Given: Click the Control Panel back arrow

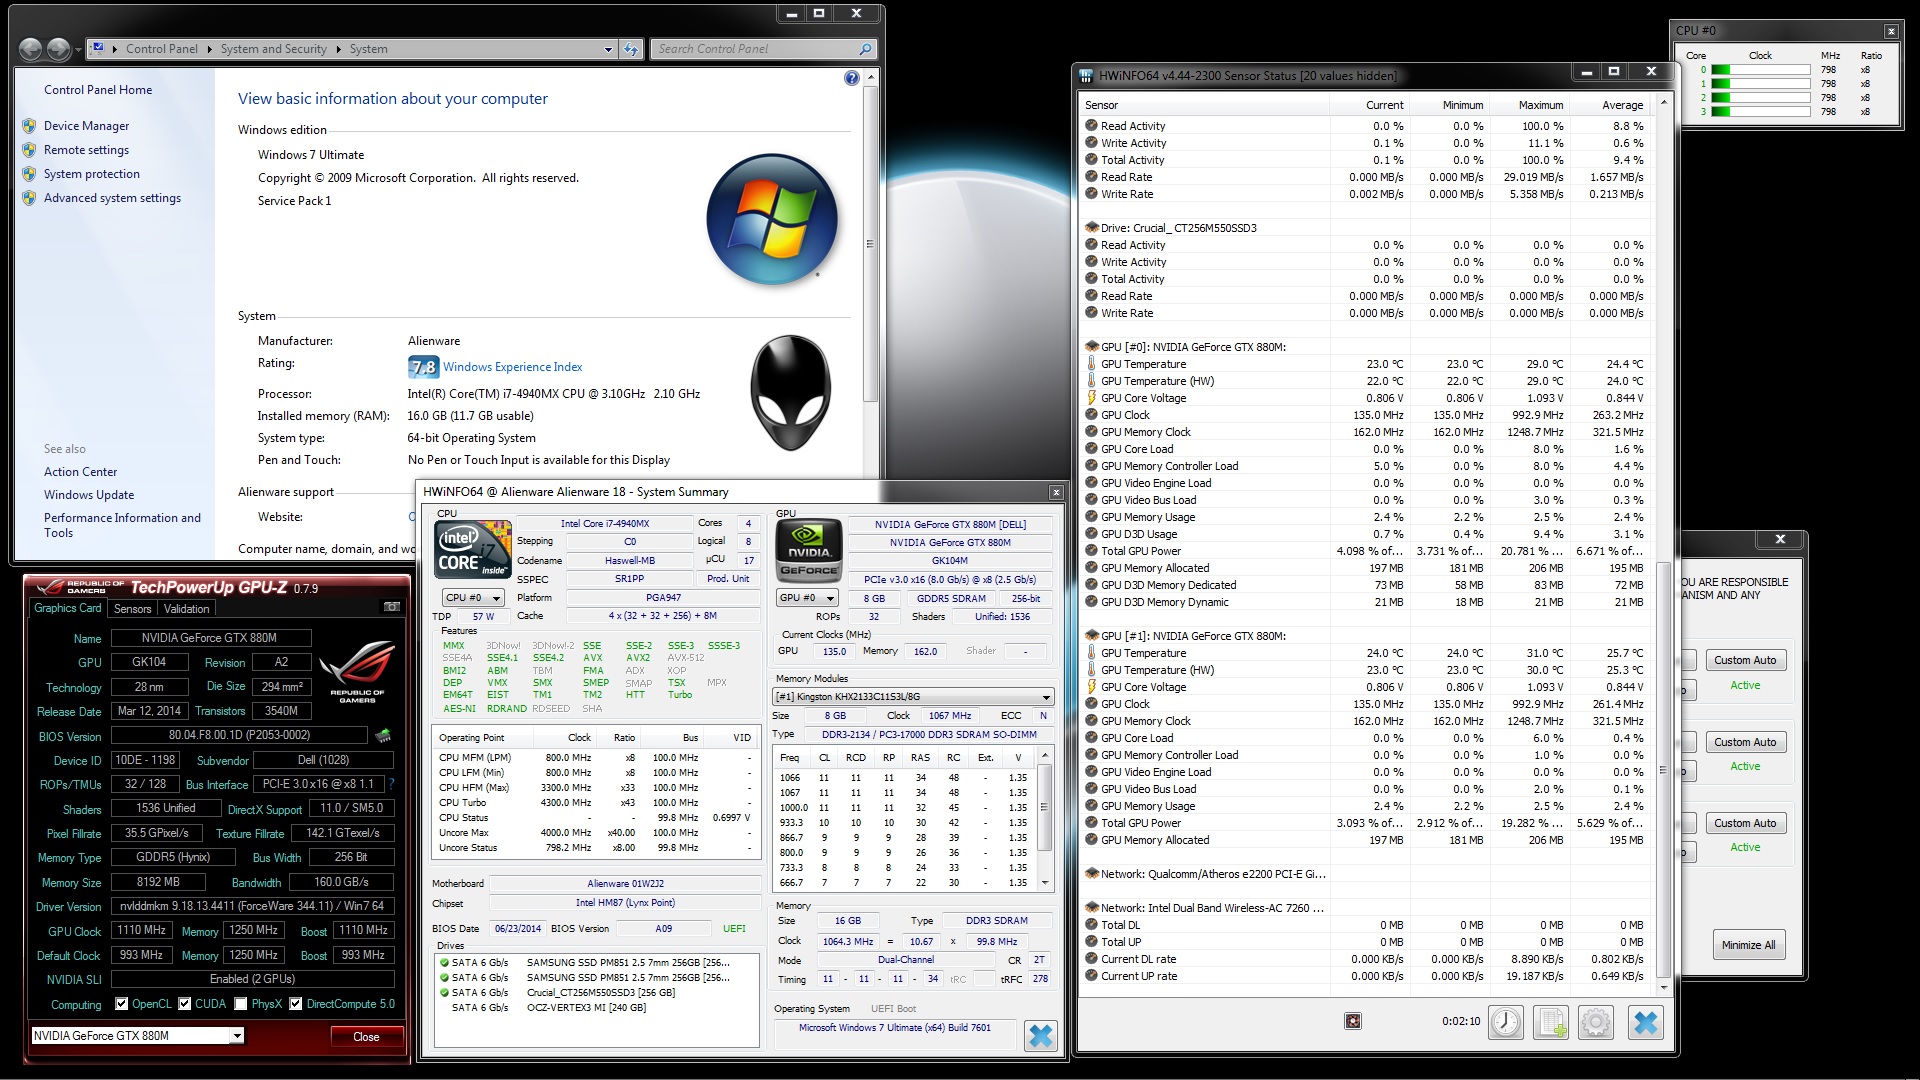Looking at the screenshot, I should pos(31,48).
